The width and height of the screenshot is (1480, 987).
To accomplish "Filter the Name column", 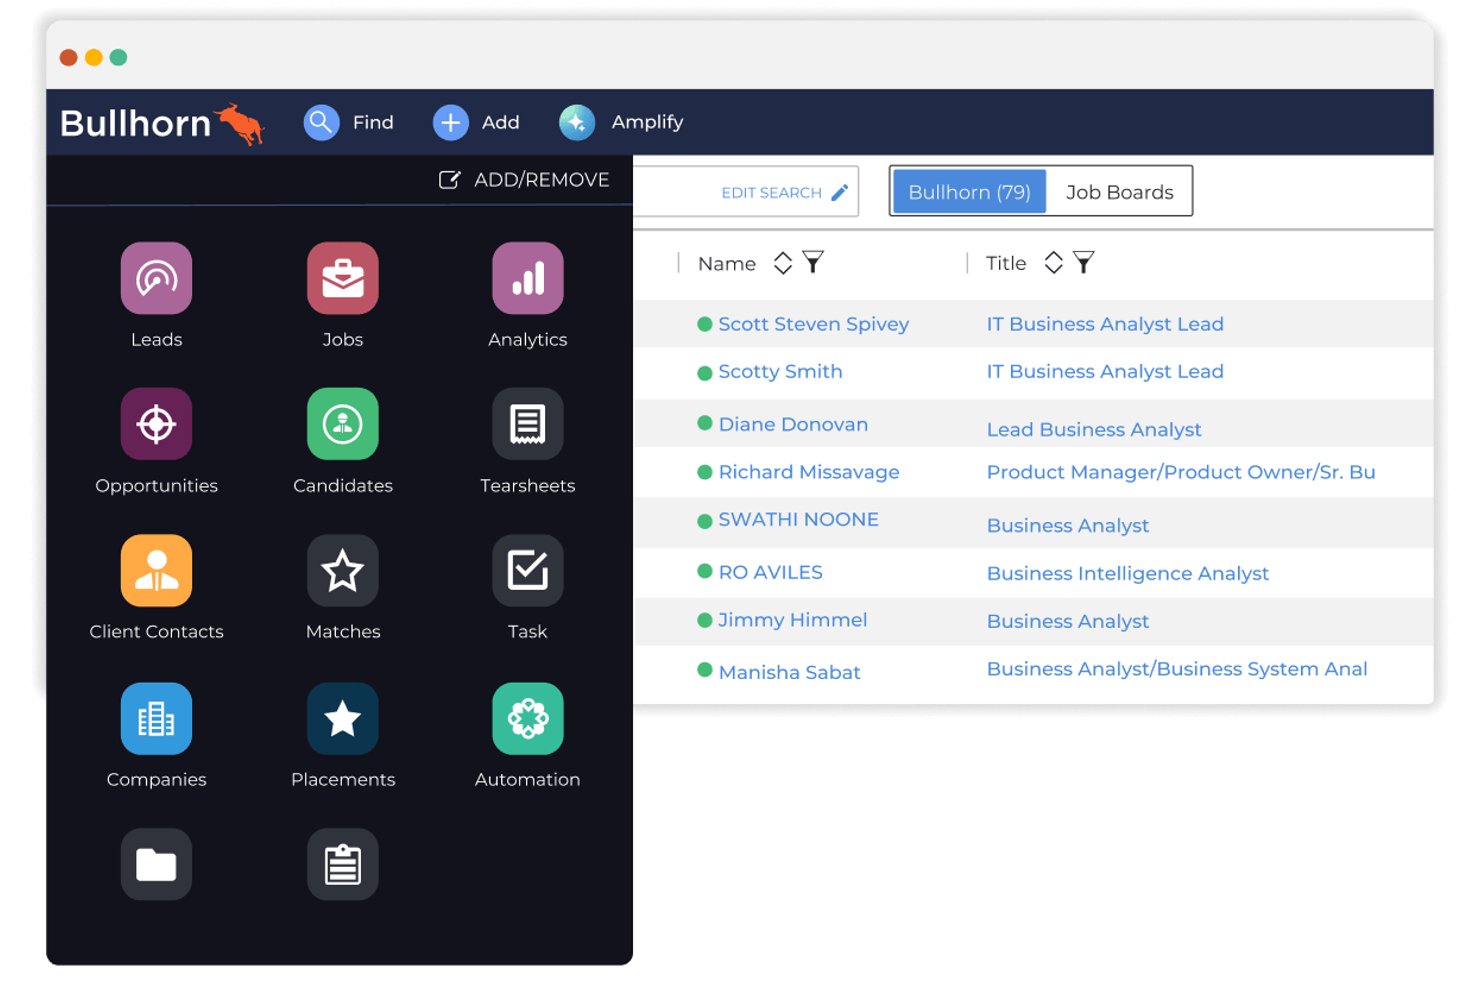I will pos(813,262).
